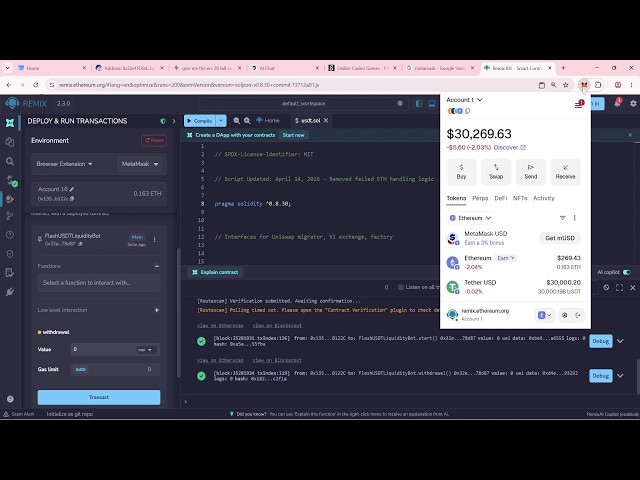
Task: Copy the 0x135 account address
Action: tap(72, 199)
